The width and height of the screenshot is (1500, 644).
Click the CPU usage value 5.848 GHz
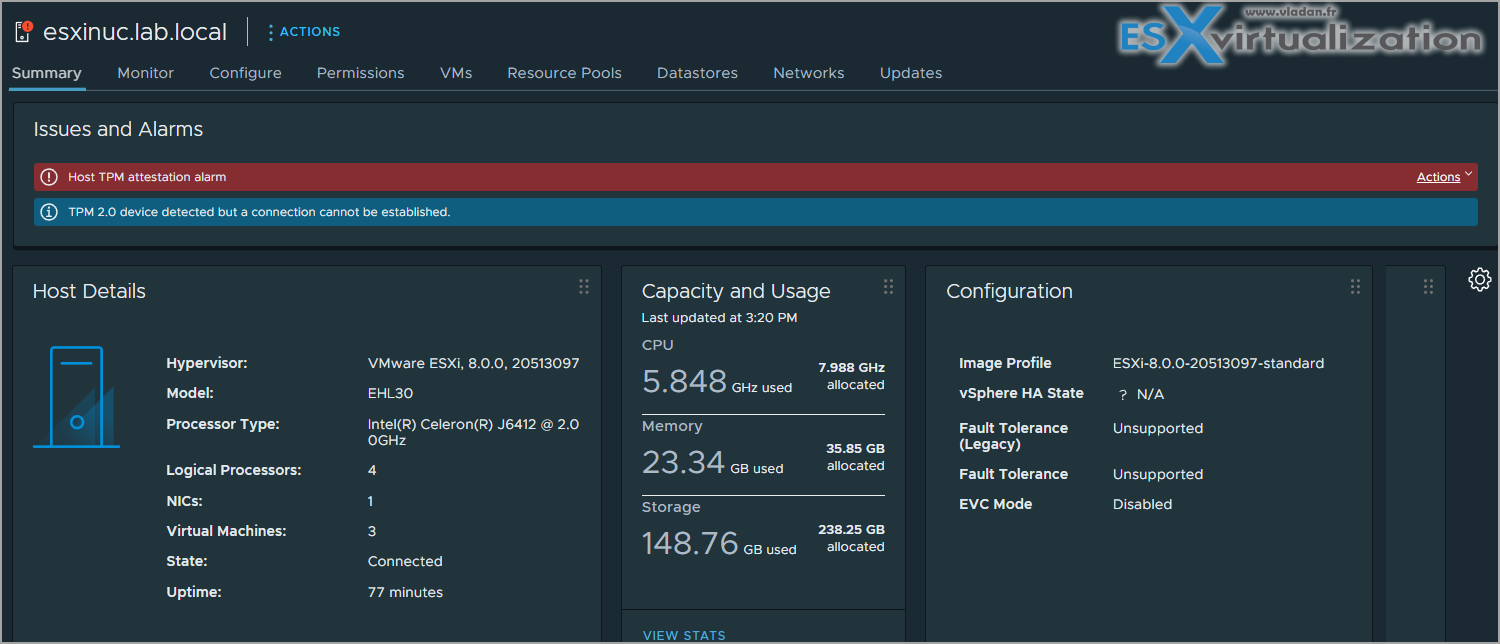click(716, 381)
